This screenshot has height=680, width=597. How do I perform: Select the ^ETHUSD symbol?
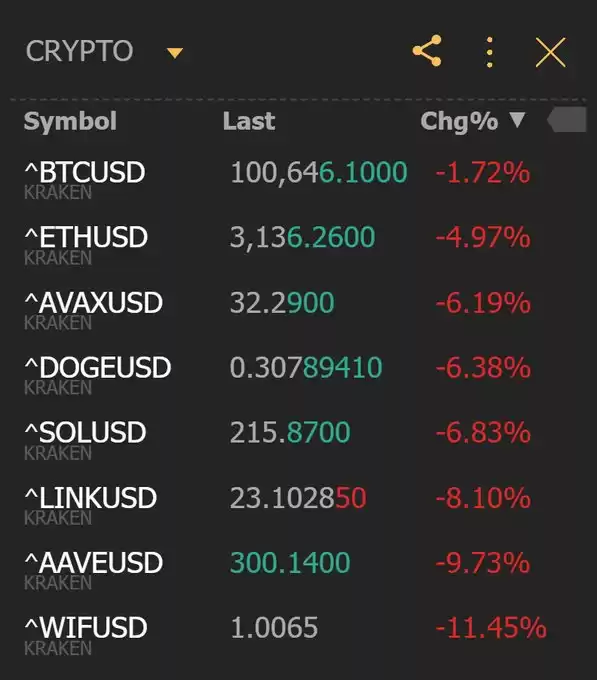[x=86, y=237]
